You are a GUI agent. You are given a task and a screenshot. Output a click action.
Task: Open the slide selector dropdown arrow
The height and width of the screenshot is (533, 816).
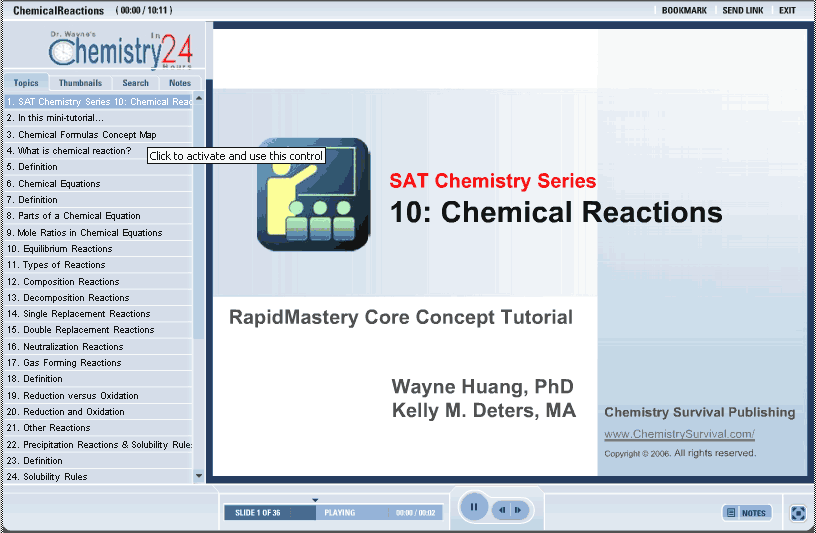click(315, 500)
